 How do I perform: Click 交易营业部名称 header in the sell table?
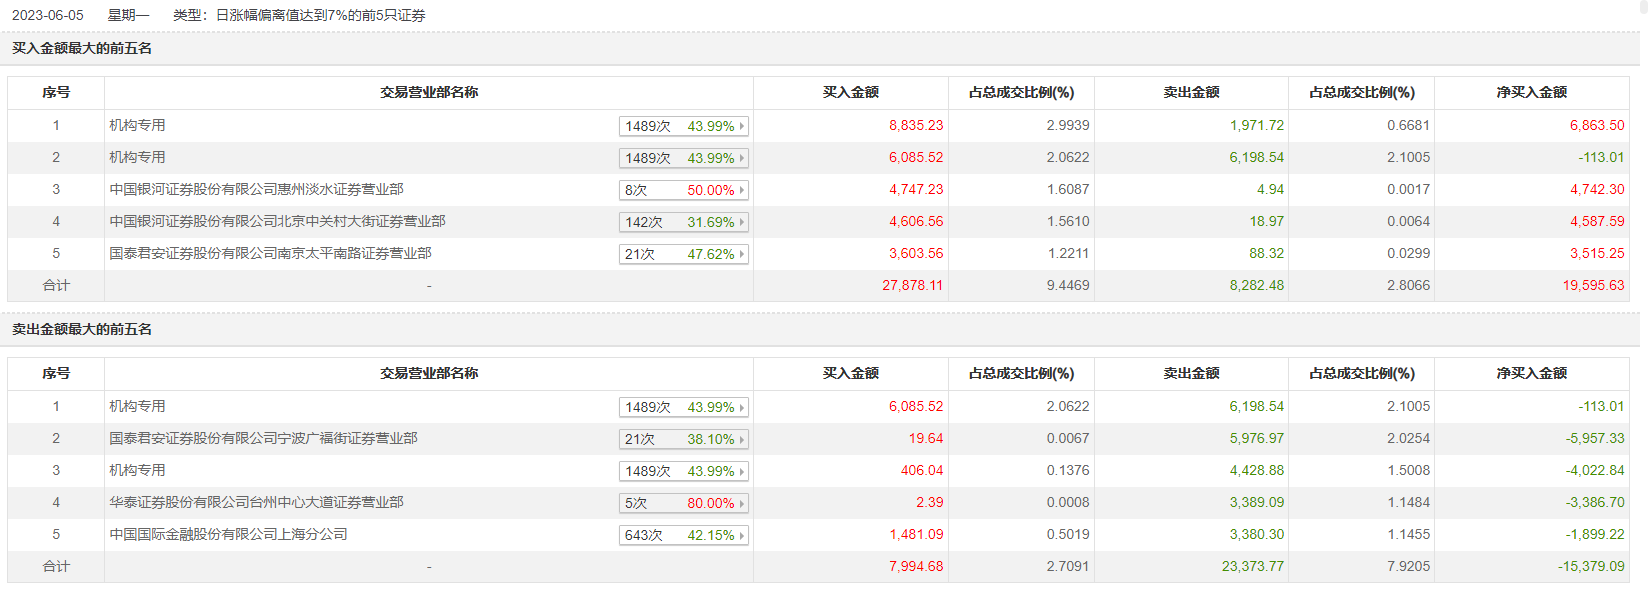pyautogui.click(x=429, y=373)
